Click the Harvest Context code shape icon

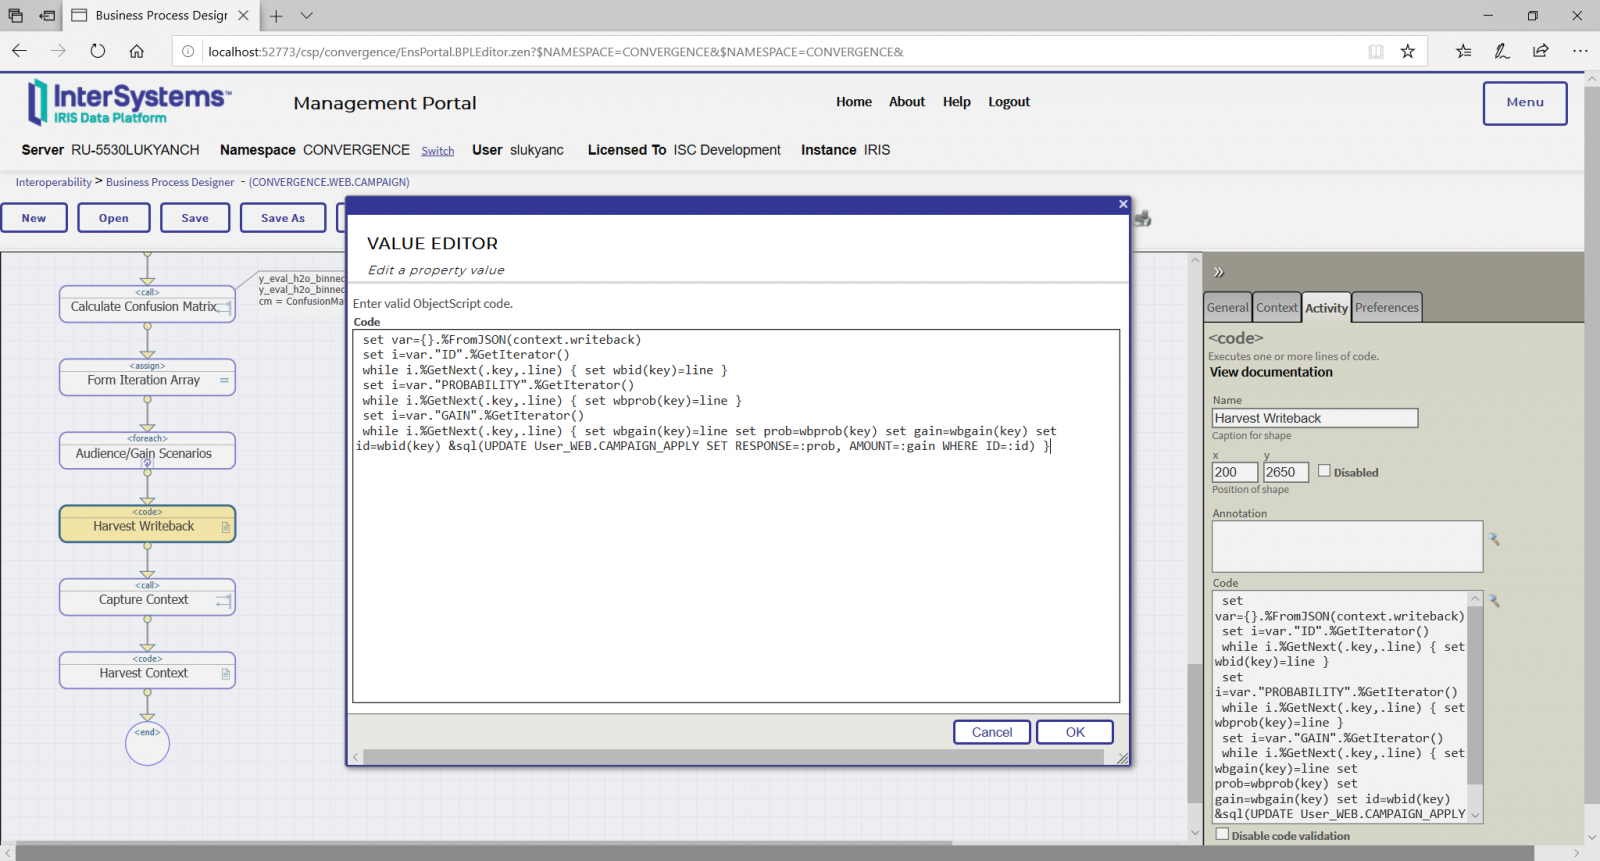coord(226,674)
